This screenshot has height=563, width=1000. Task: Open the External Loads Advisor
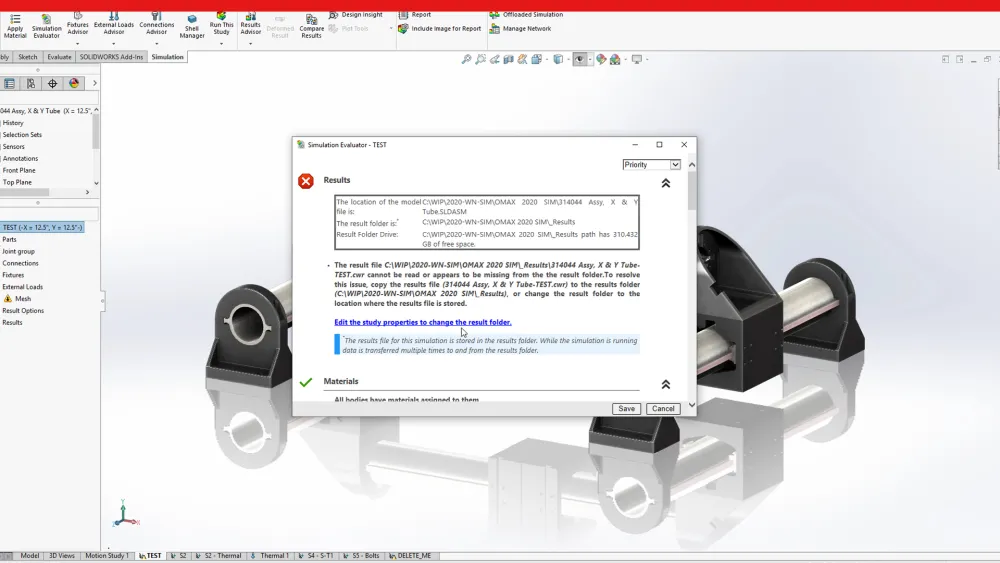point(114,24)
